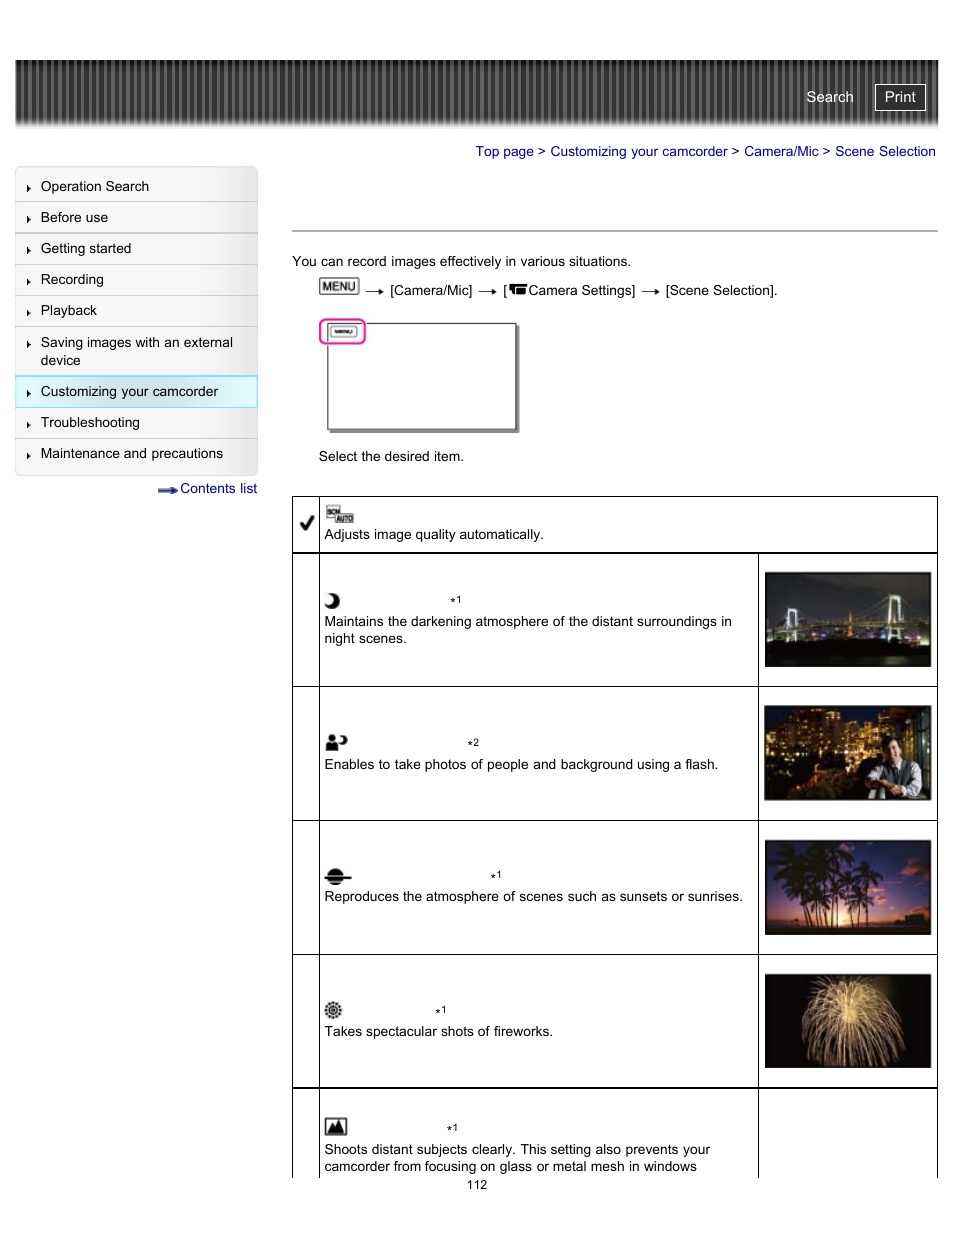The image size is (954, 1235).
Task: Click the MENU button icon in instructions
Action: (x=339, y=287)
